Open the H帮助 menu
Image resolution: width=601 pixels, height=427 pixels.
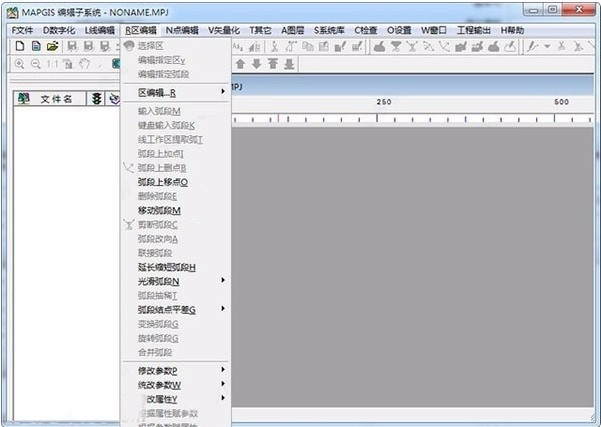(x=512, y=31)
